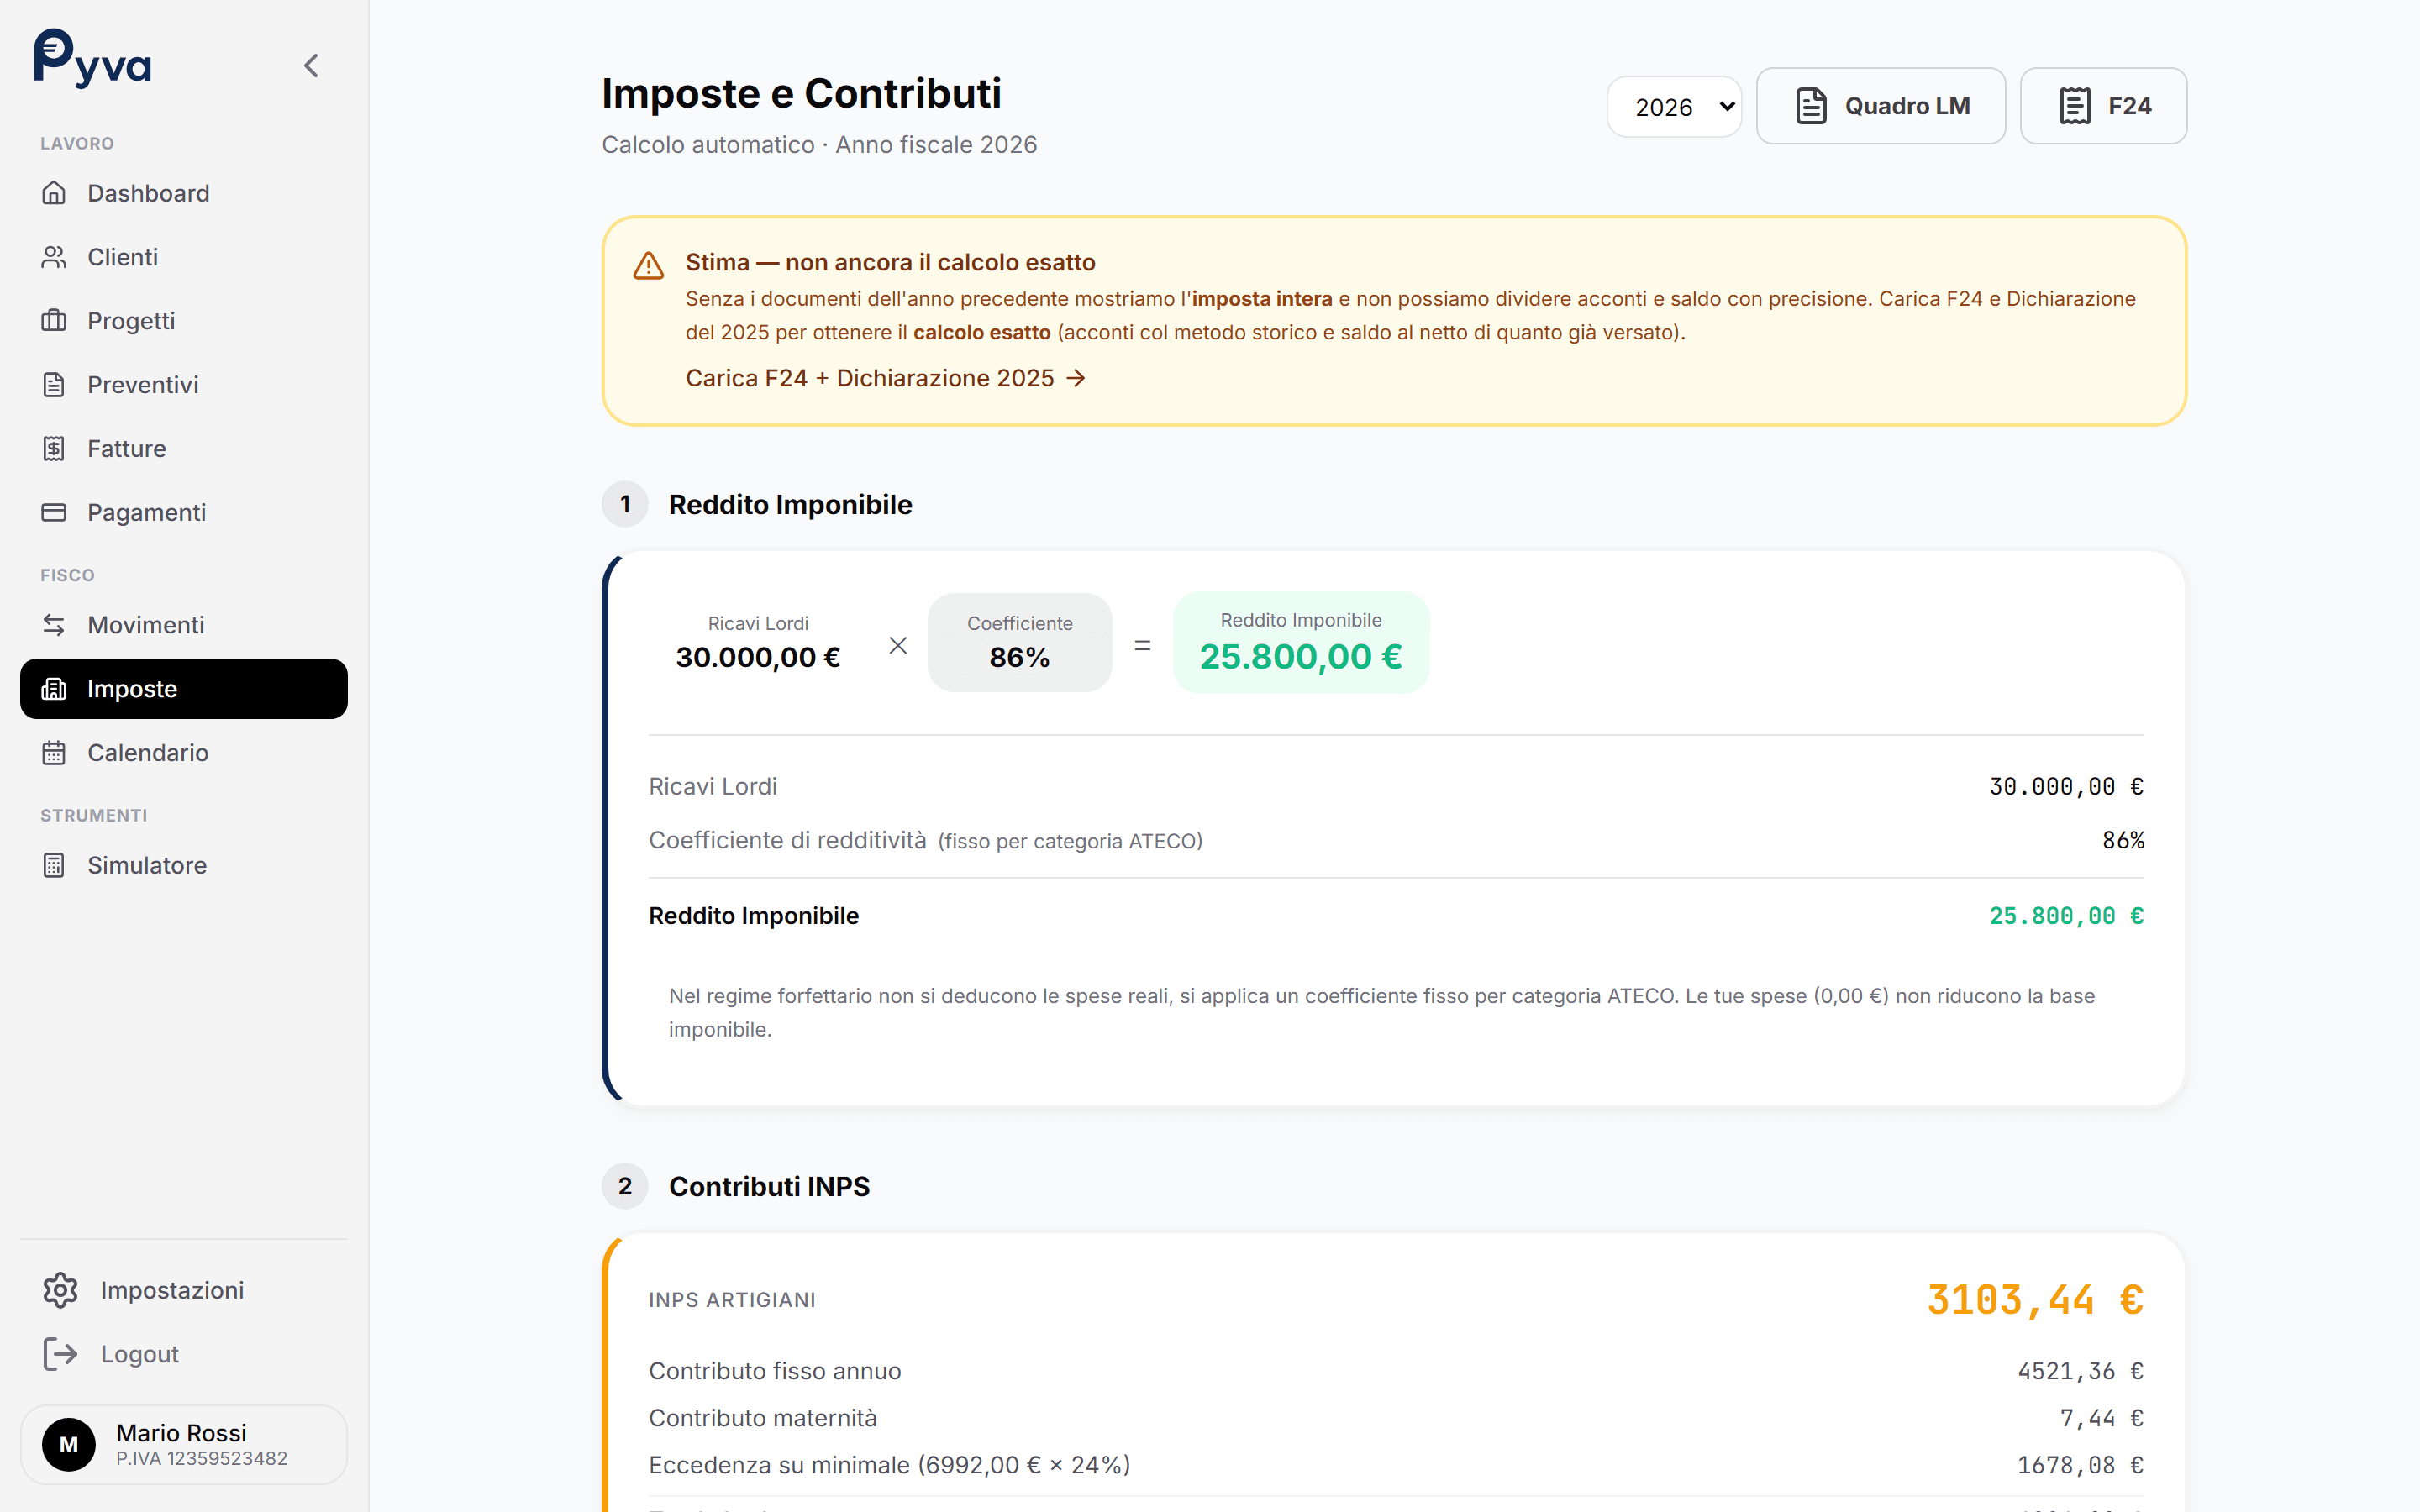Click the Eccedenza su minimale 1678,08 € value
Screen dimensions: 2420x1512
point(2080,1465)
